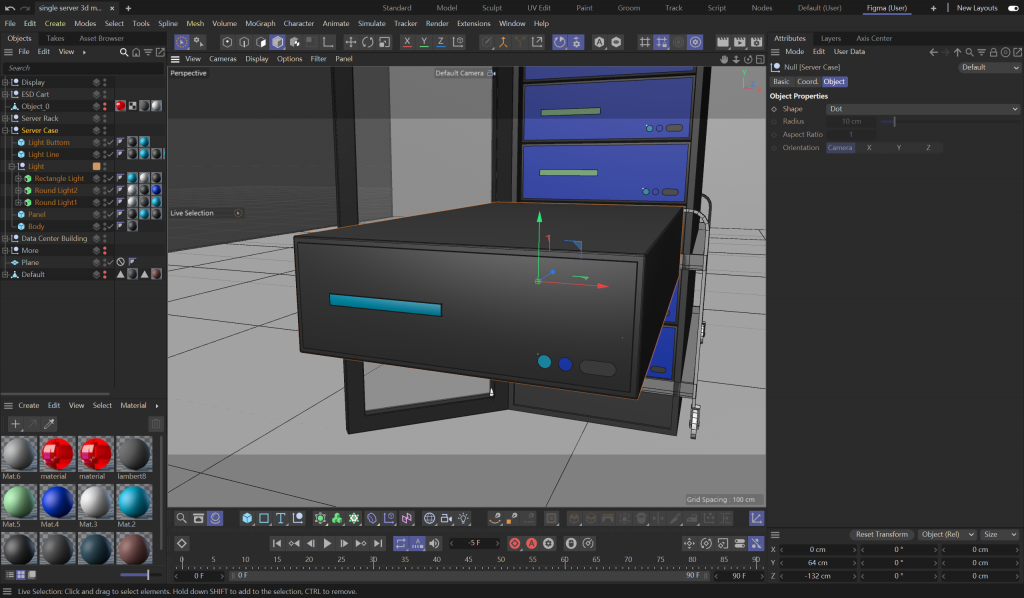Click the Cube primitive icon in the bottom toolbar
The height and width of the screenshot is (598, 1024).
coord(247,518)
